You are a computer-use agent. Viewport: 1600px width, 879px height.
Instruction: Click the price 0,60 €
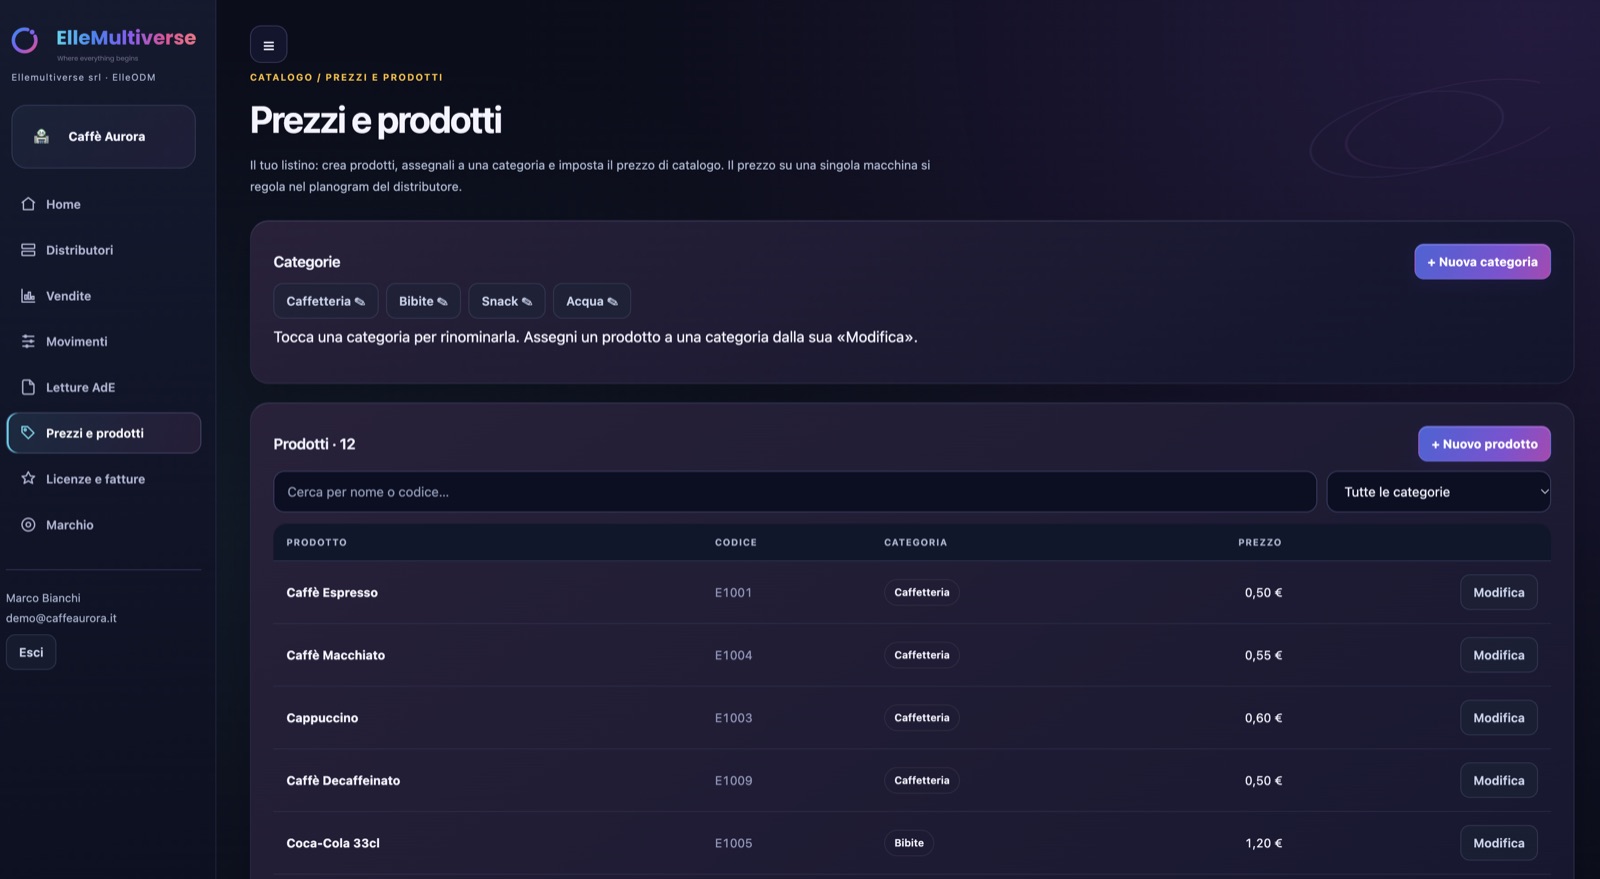pos(1263,718)
